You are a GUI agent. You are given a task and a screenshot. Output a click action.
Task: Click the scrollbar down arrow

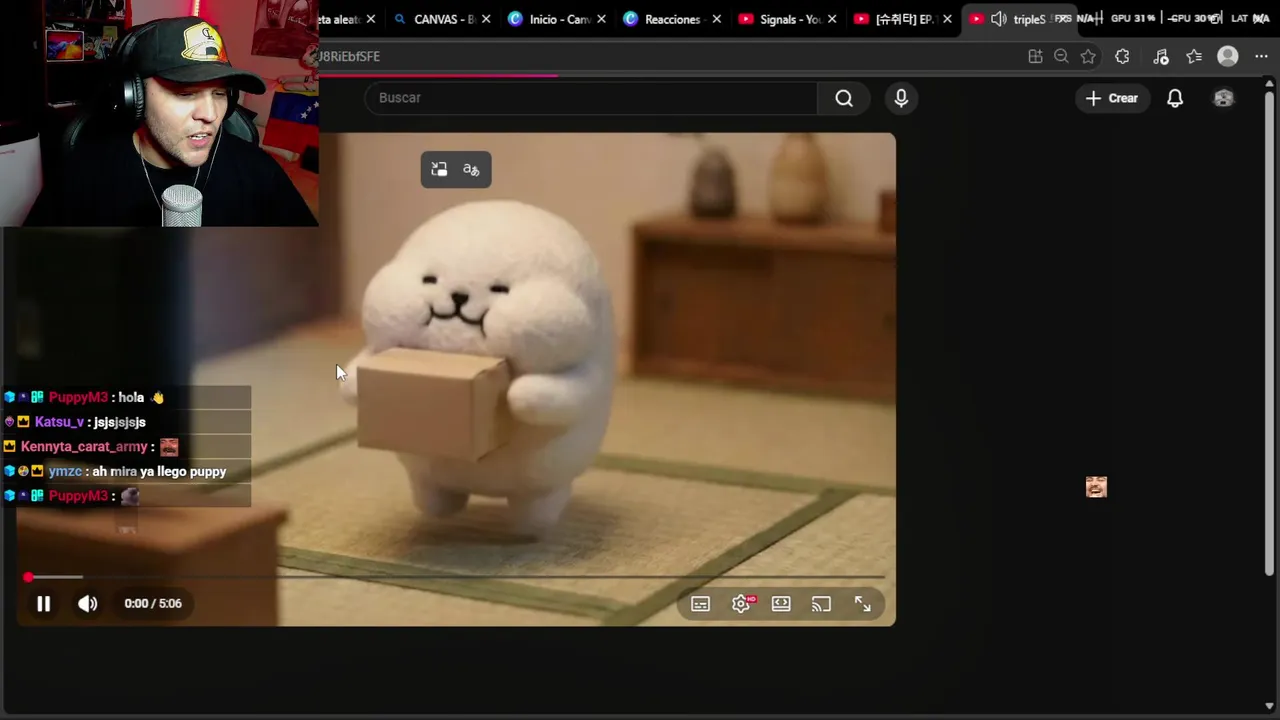(x=1270, y=707)
